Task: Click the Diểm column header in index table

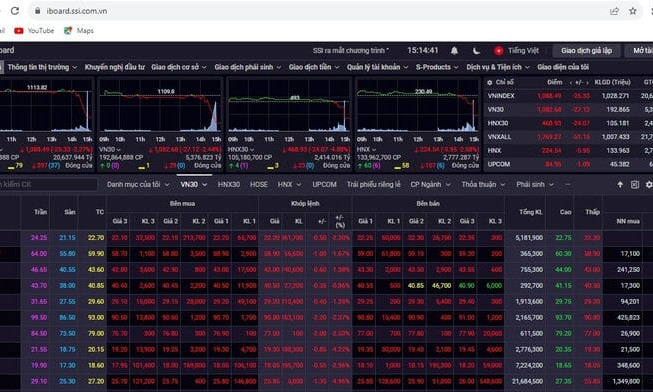Action: [554, 82]
